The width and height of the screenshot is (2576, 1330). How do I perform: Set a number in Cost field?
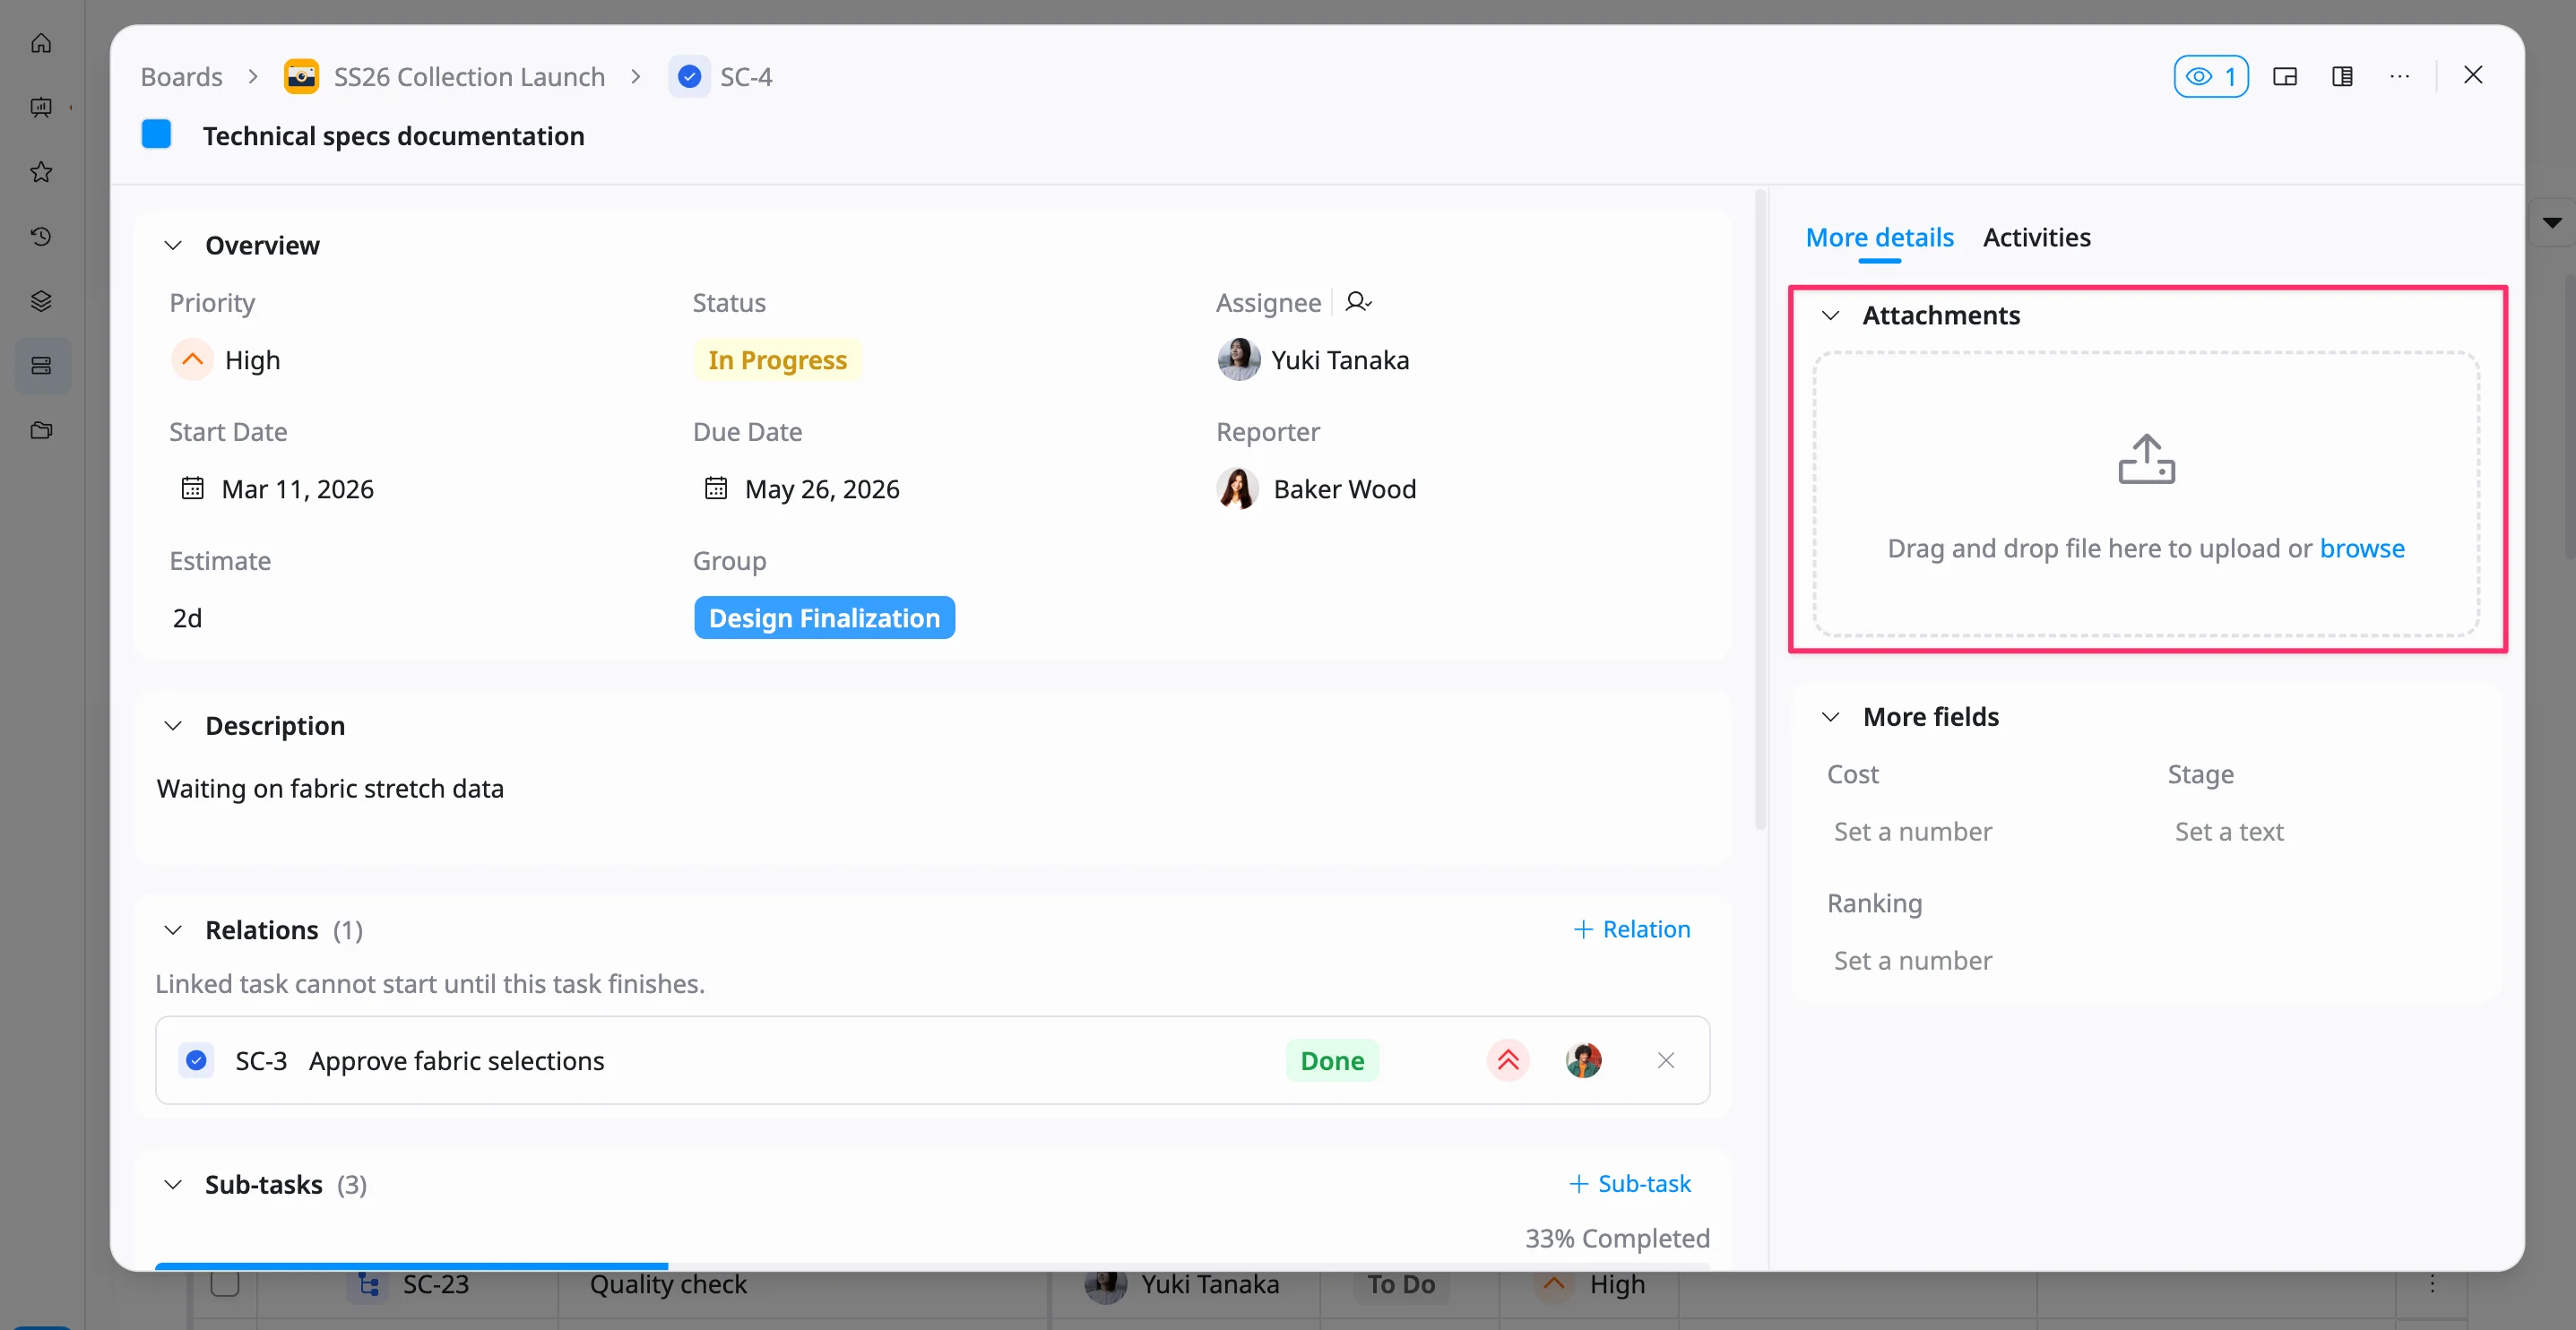click(x=1912, y=832)
